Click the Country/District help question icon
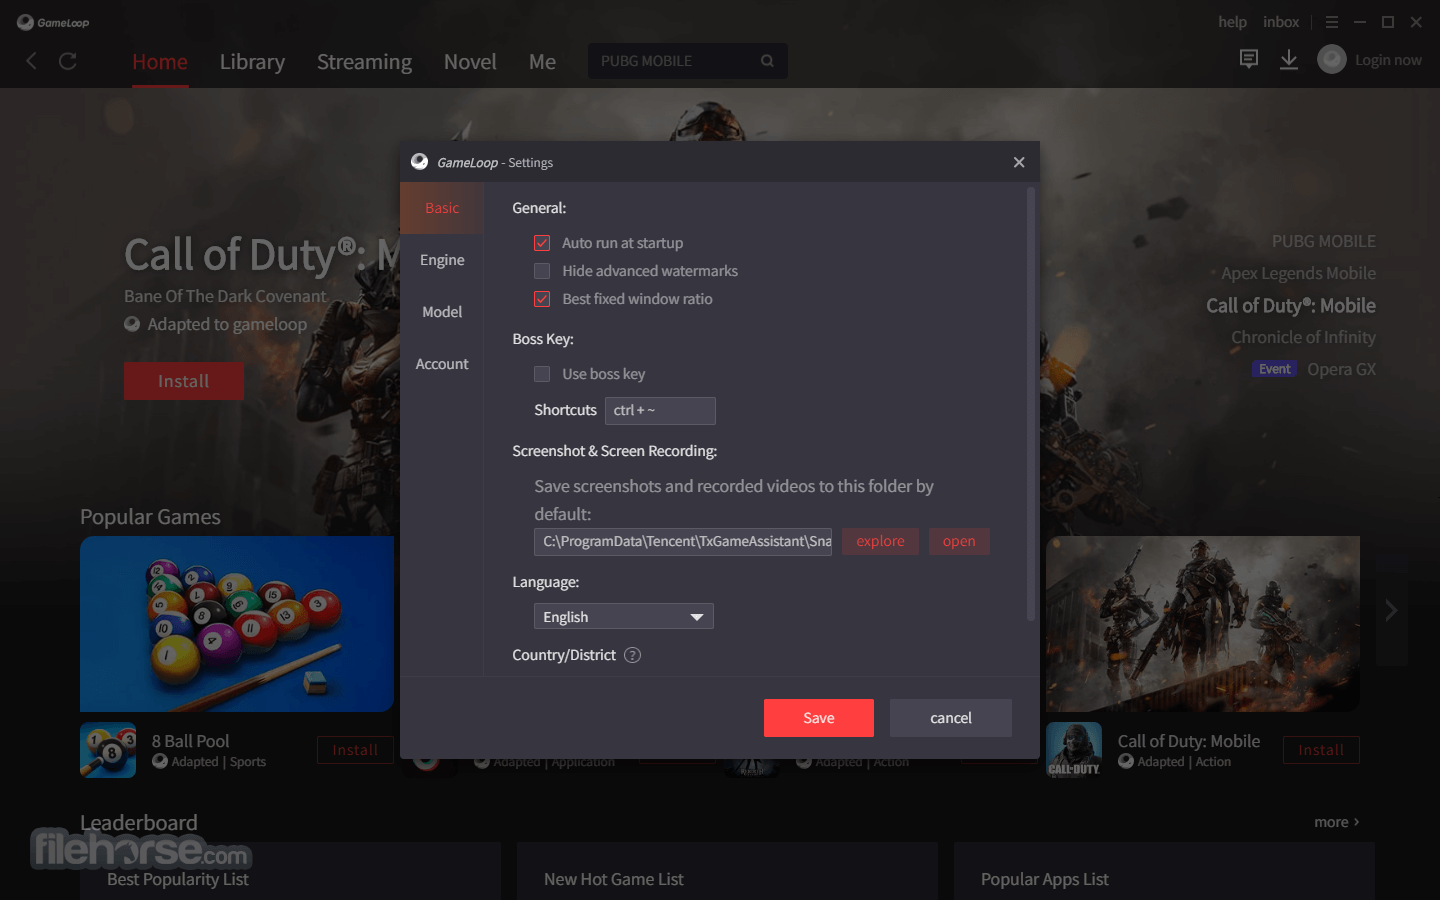 point(632,655)
